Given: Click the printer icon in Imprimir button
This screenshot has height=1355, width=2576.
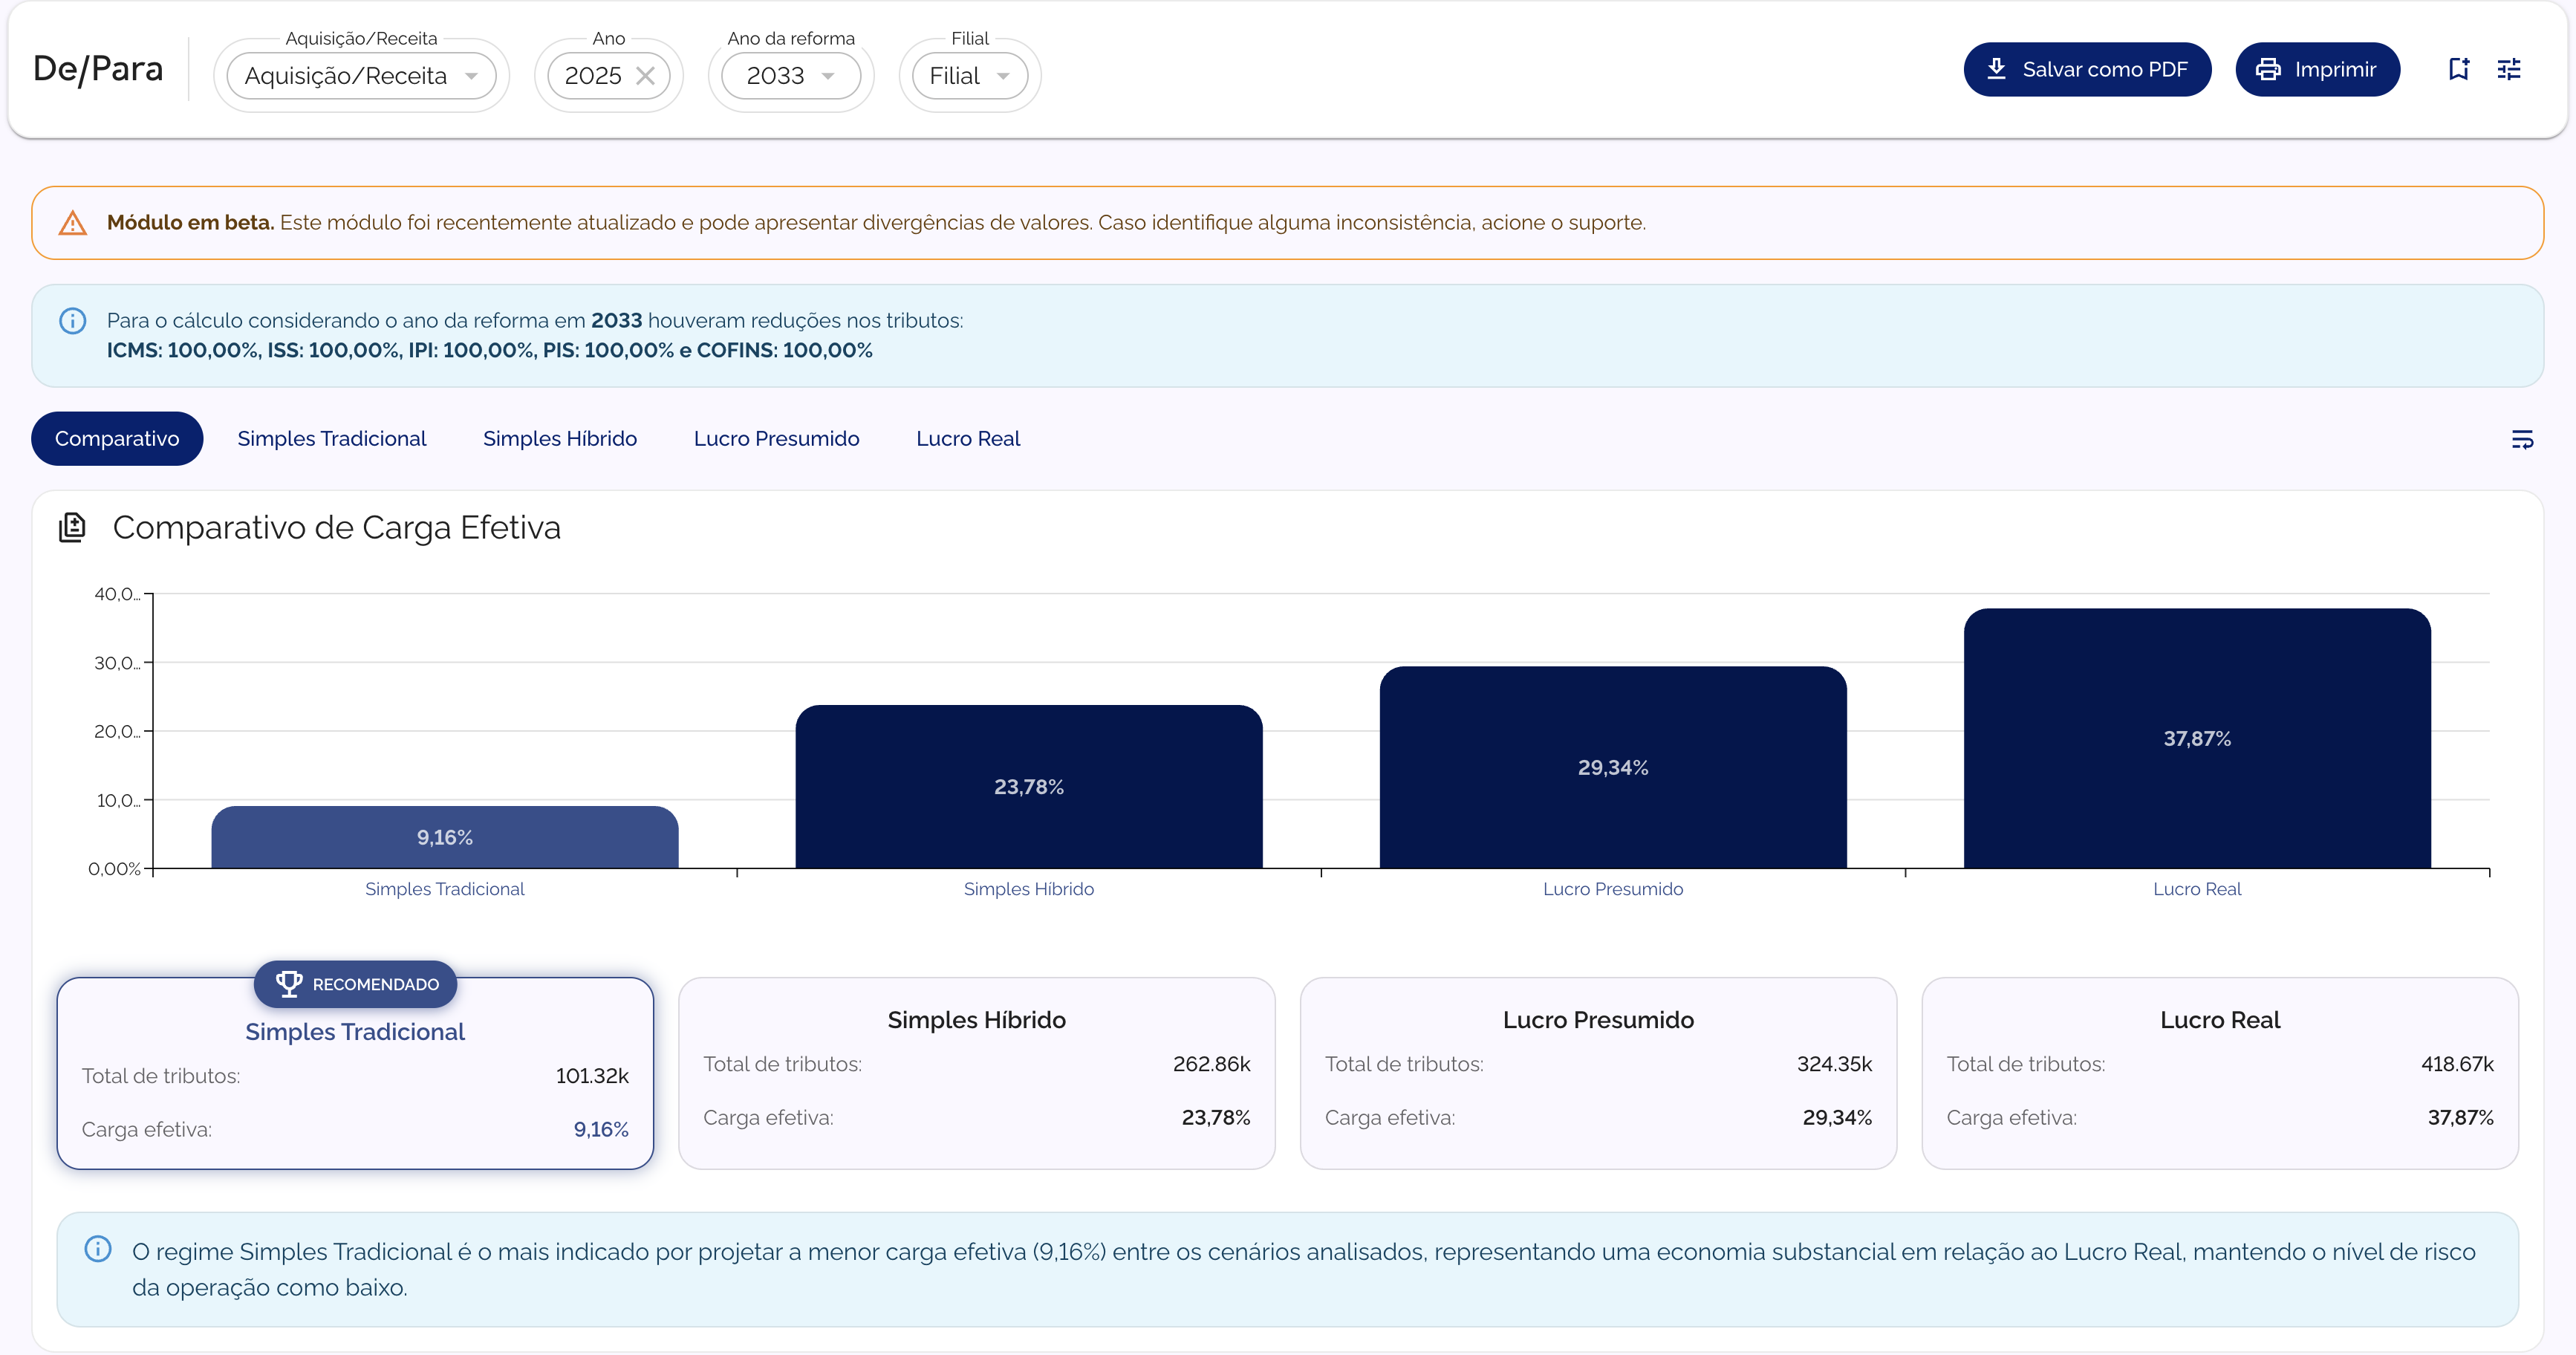Looking at the screenshot, I should 2268,69.
